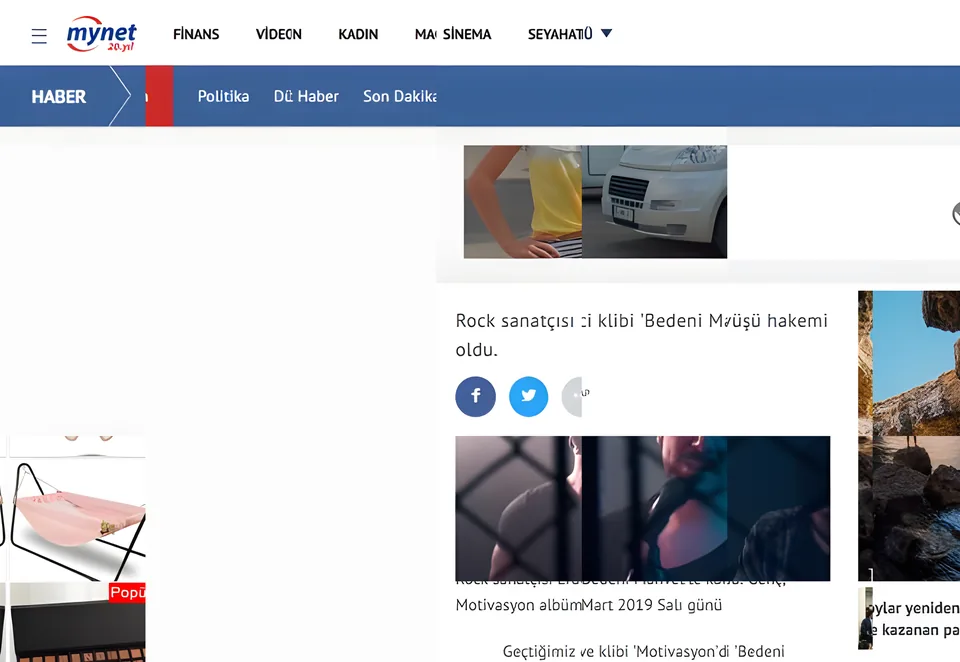The image size is (960, 662).
Task: Click the article video thumbnail behind fence
Action: pyautogui.click(x=642, y=508)
